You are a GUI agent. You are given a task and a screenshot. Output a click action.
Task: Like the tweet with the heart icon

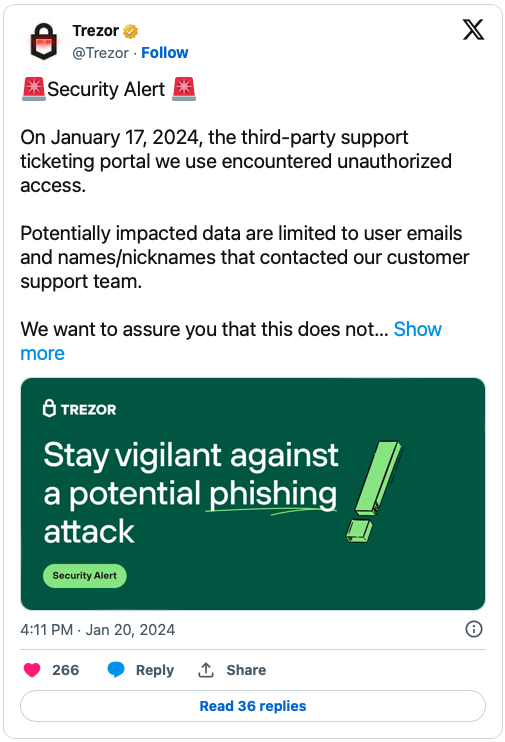32,670
